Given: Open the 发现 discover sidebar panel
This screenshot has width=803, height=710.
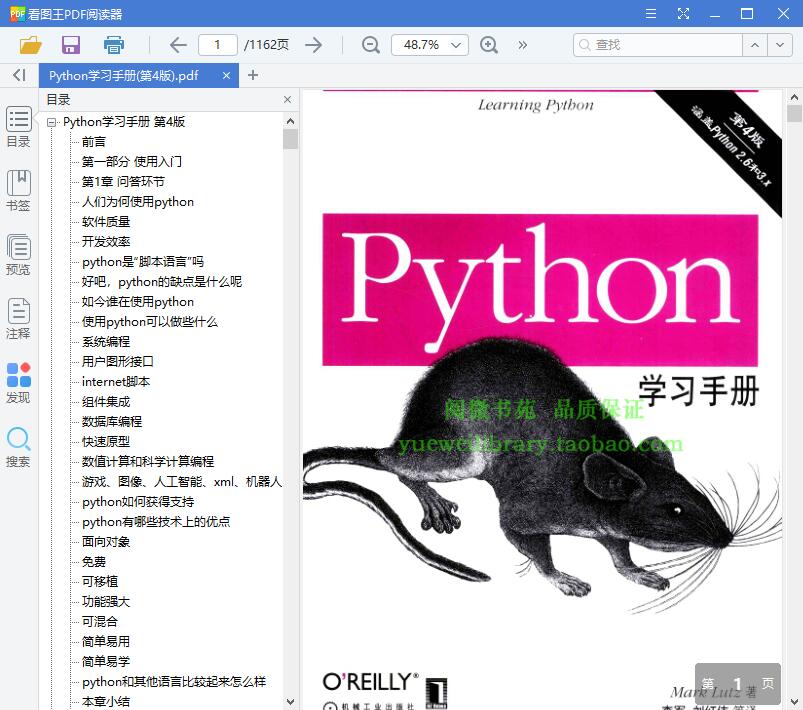Looking at the screenshot, I should click(x=18, y=383).
